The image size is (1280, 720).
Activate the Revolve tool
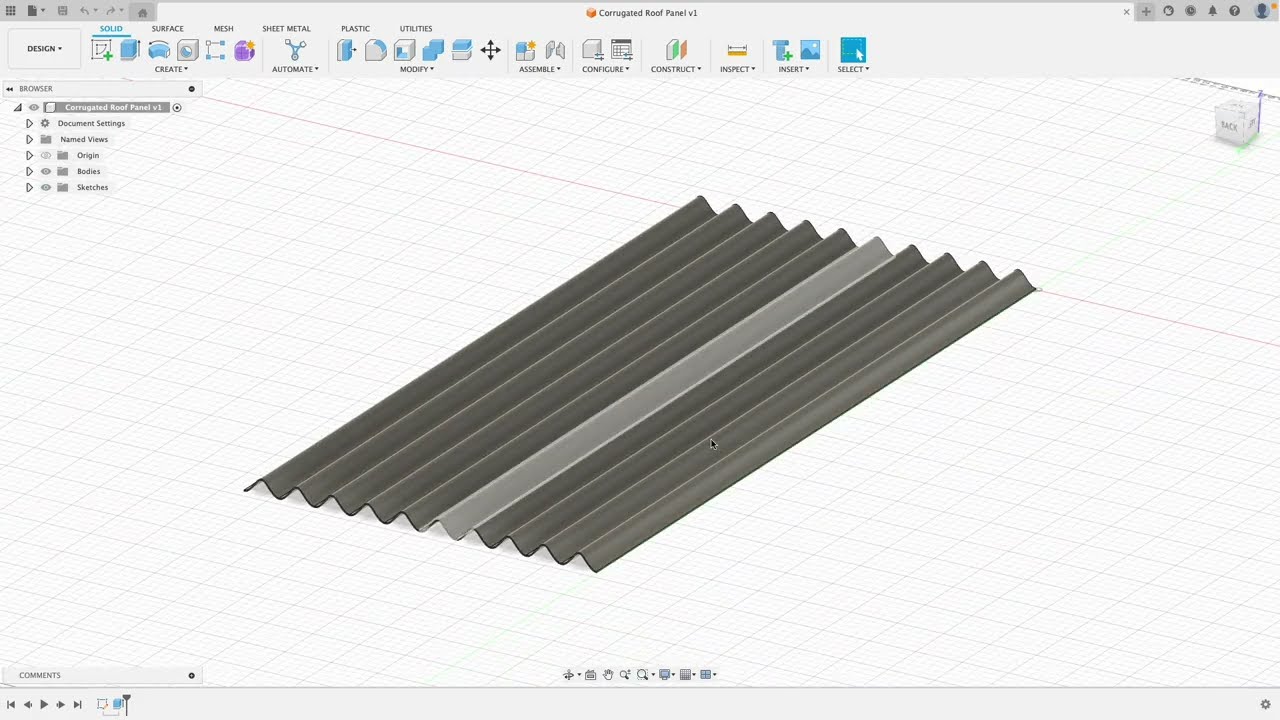[159, 50]
